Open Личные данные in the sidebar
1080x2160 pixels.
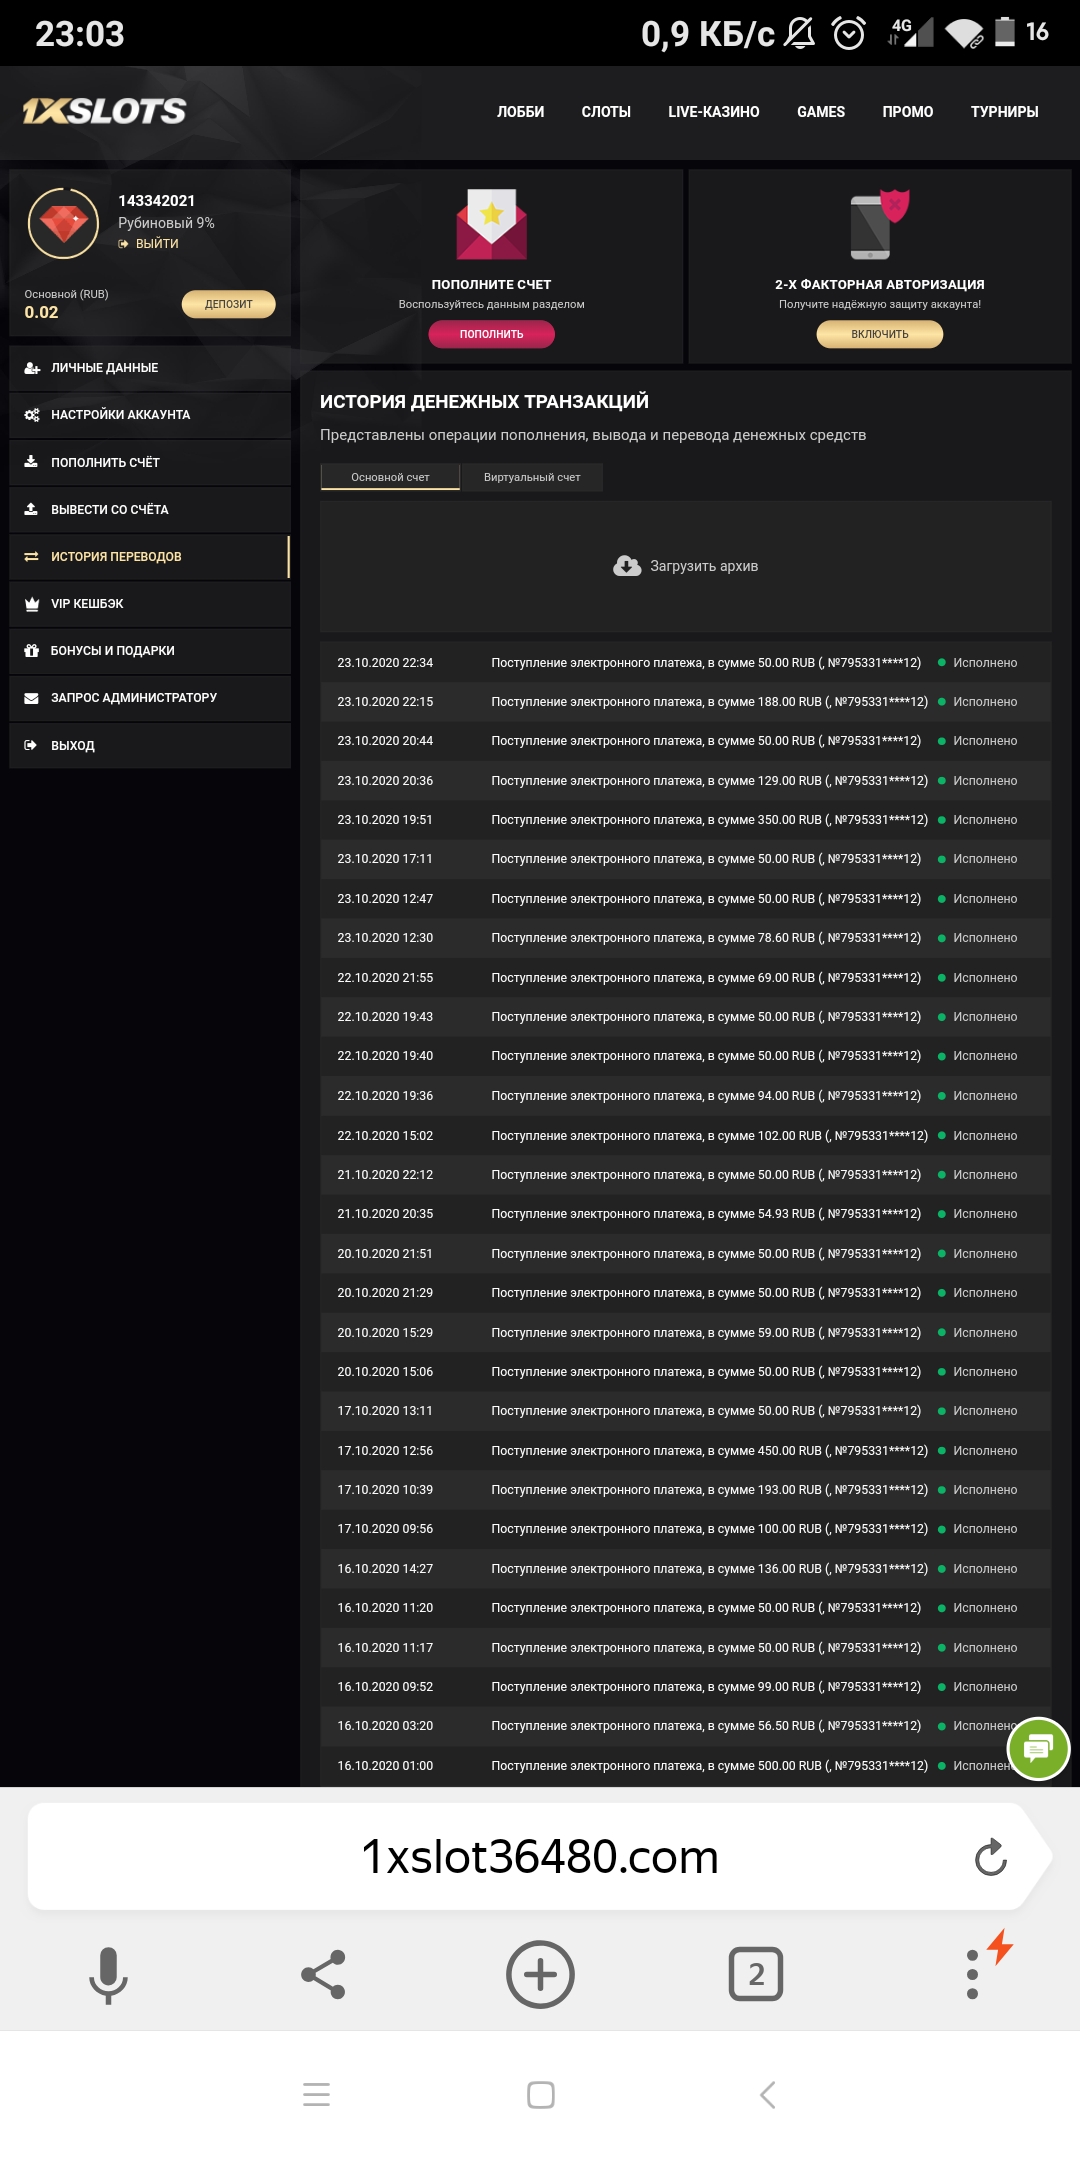coord(150,368)
